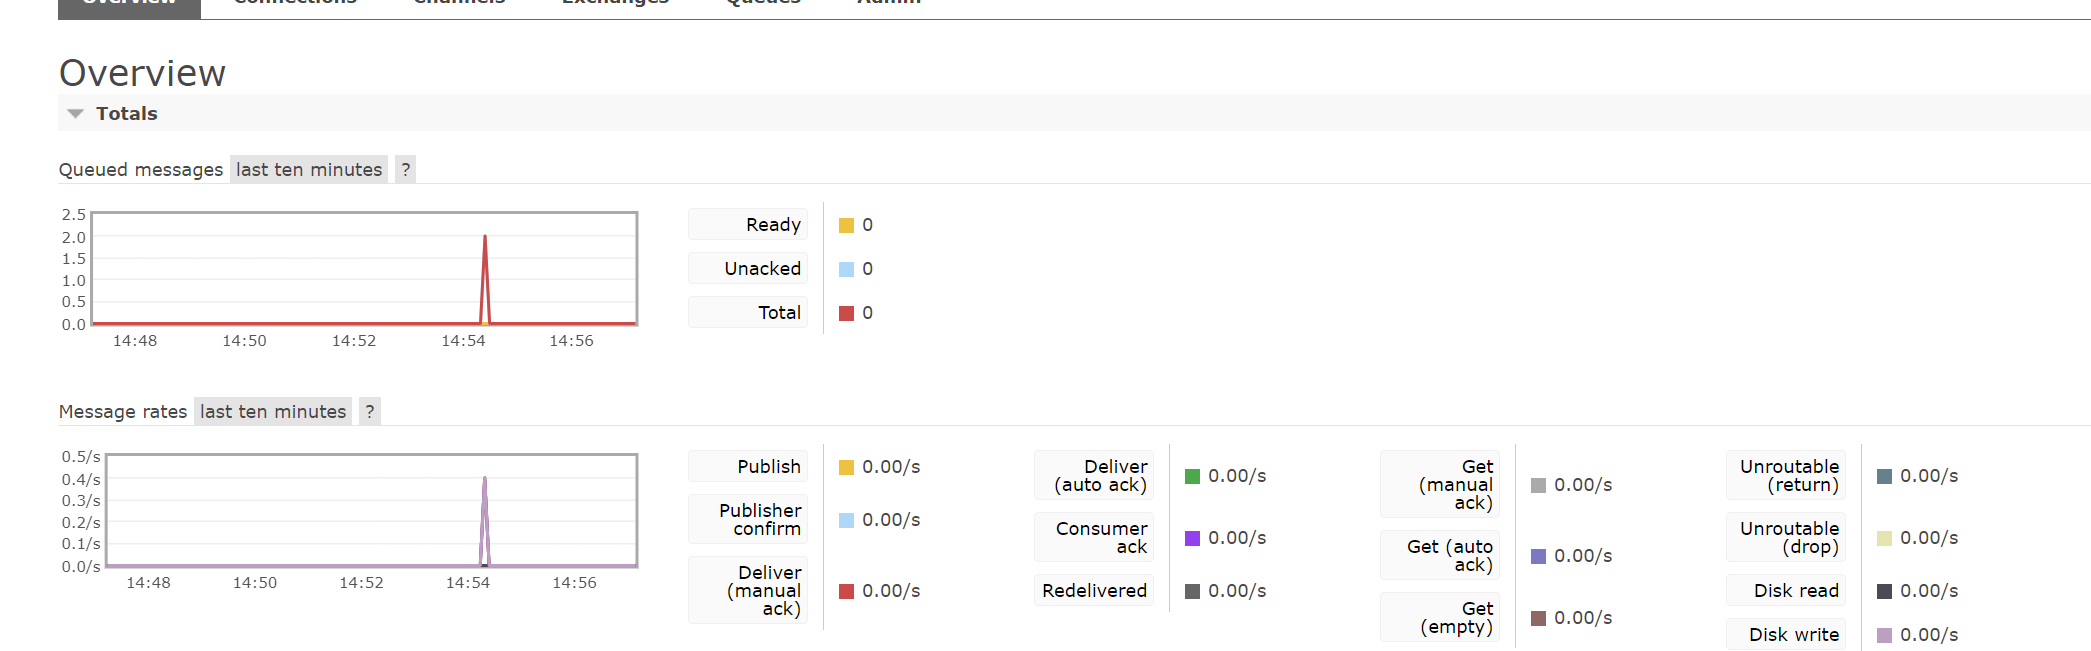Open help for Queued messages chart
Viewport: 2091px width, 651px height.
tap(405, 169)
